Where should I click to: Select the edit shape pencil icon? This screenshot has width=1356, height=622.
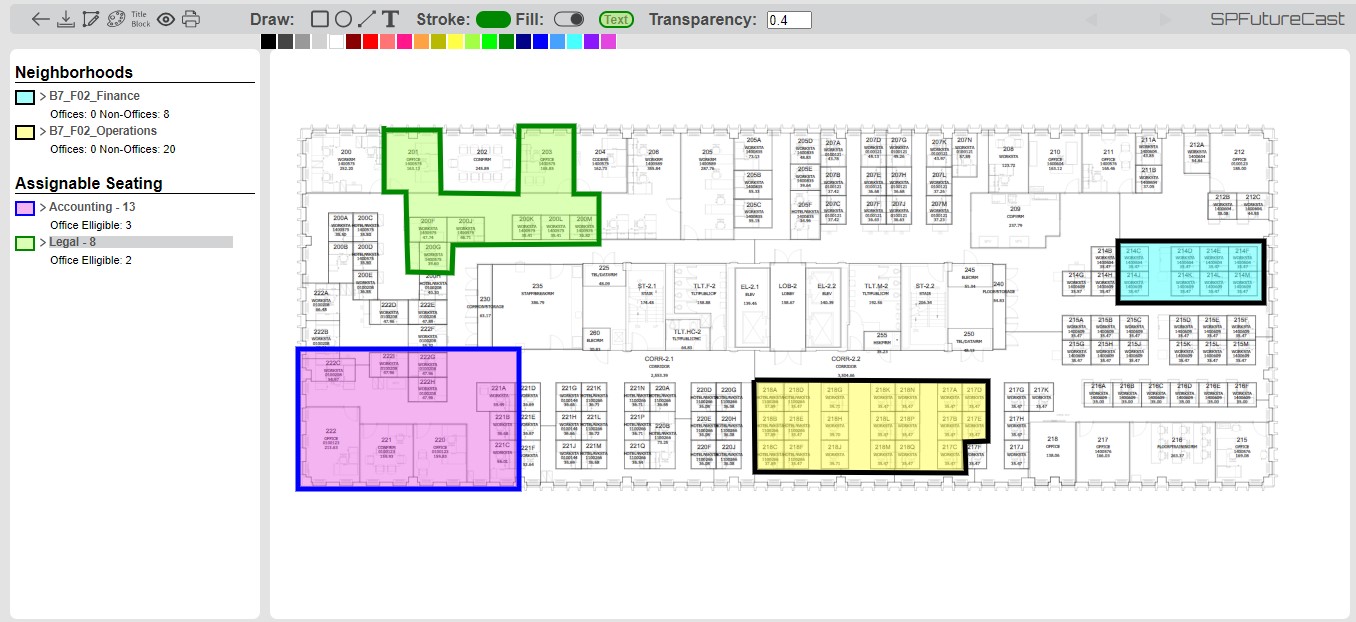[x=91, y=19]
